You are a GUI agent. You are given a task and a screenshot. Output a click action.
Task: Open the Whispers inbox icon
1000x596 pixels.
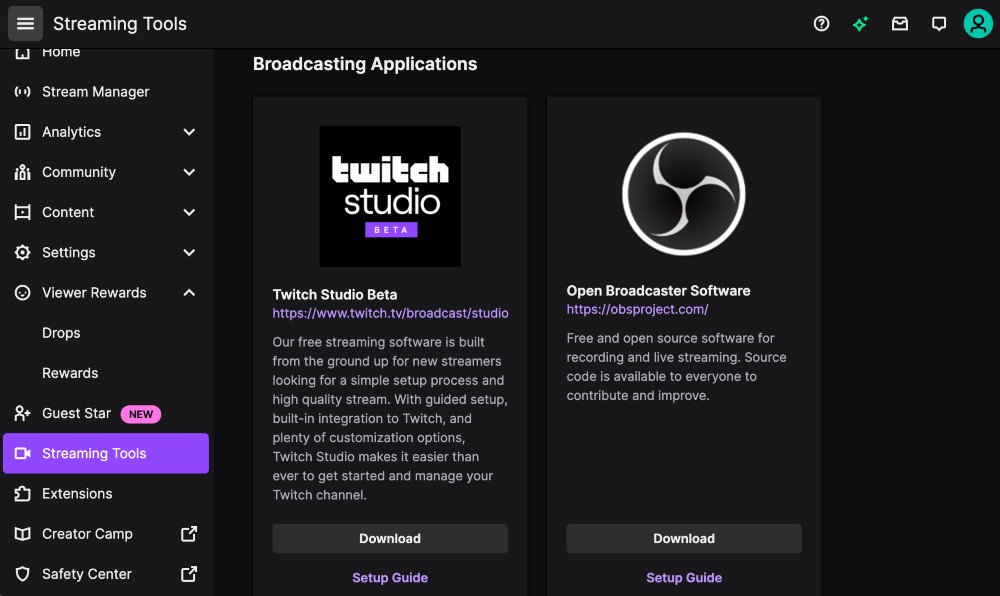(x=900, y=23)
